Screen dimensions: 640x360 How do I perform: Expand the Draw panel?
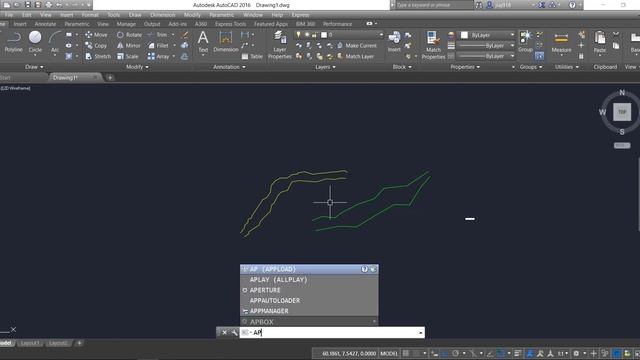tap(34, 67)
